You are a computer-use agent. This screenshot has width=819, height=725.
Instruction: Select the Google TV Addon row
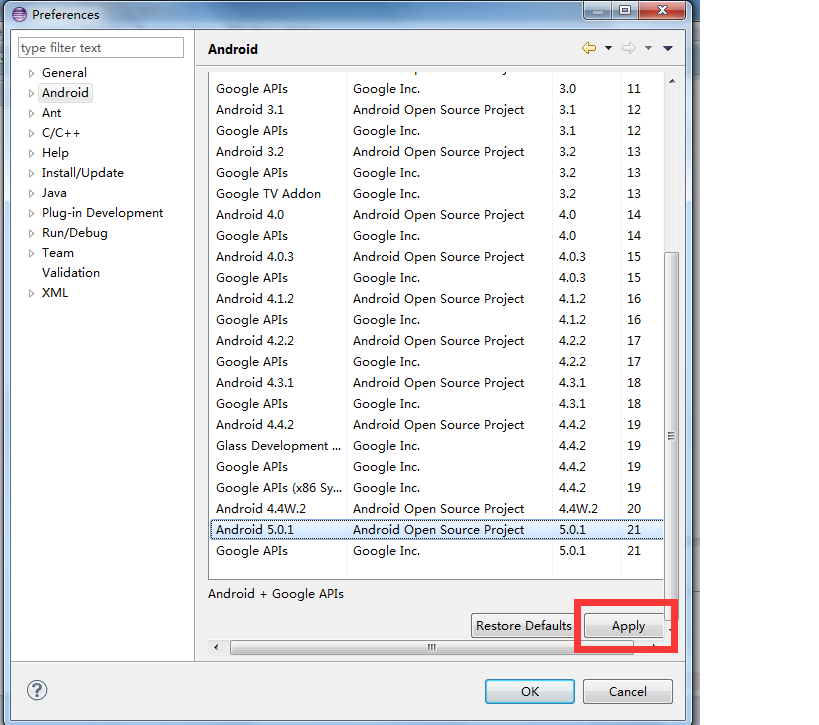436,194
